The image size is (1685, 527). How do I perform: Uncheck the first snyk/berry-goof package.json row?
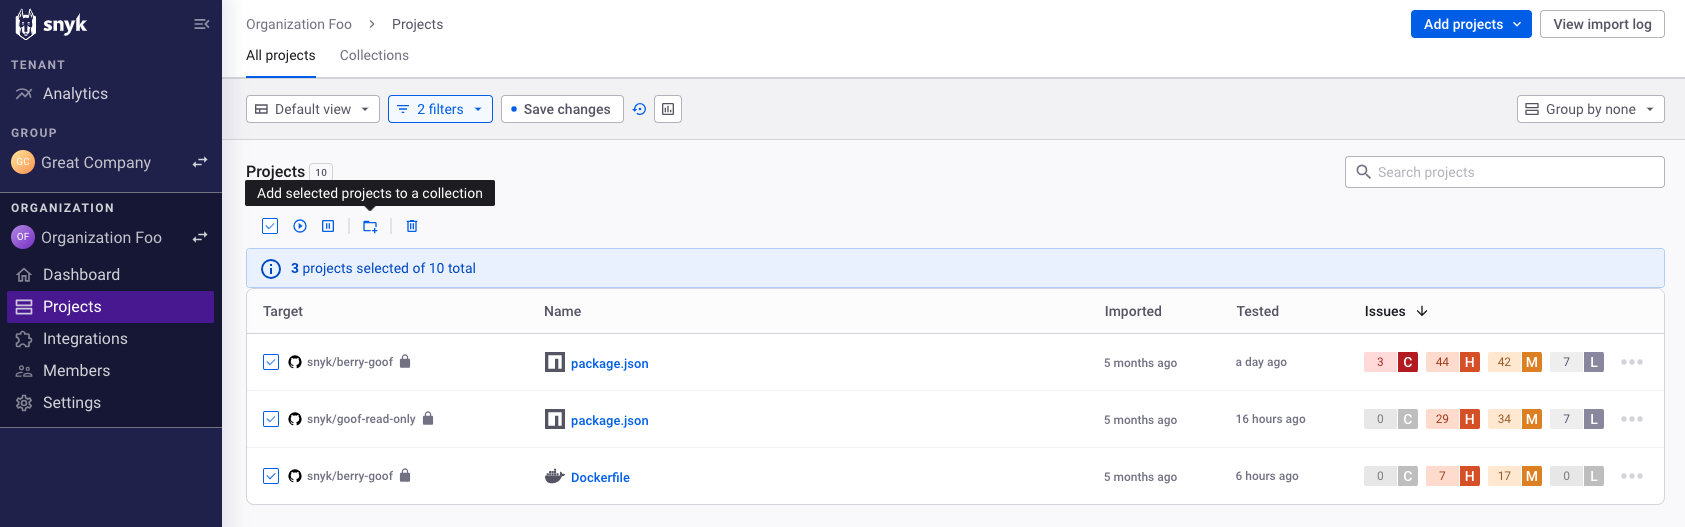click(x=271, y=362)
